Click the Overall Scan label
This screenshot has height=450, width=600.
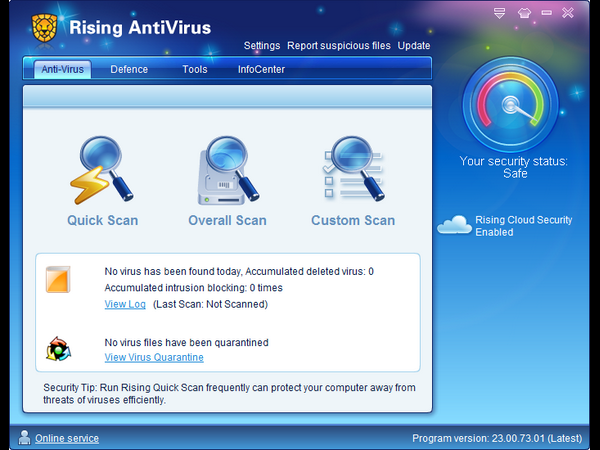pyautogui.click(x=227, y=220)
